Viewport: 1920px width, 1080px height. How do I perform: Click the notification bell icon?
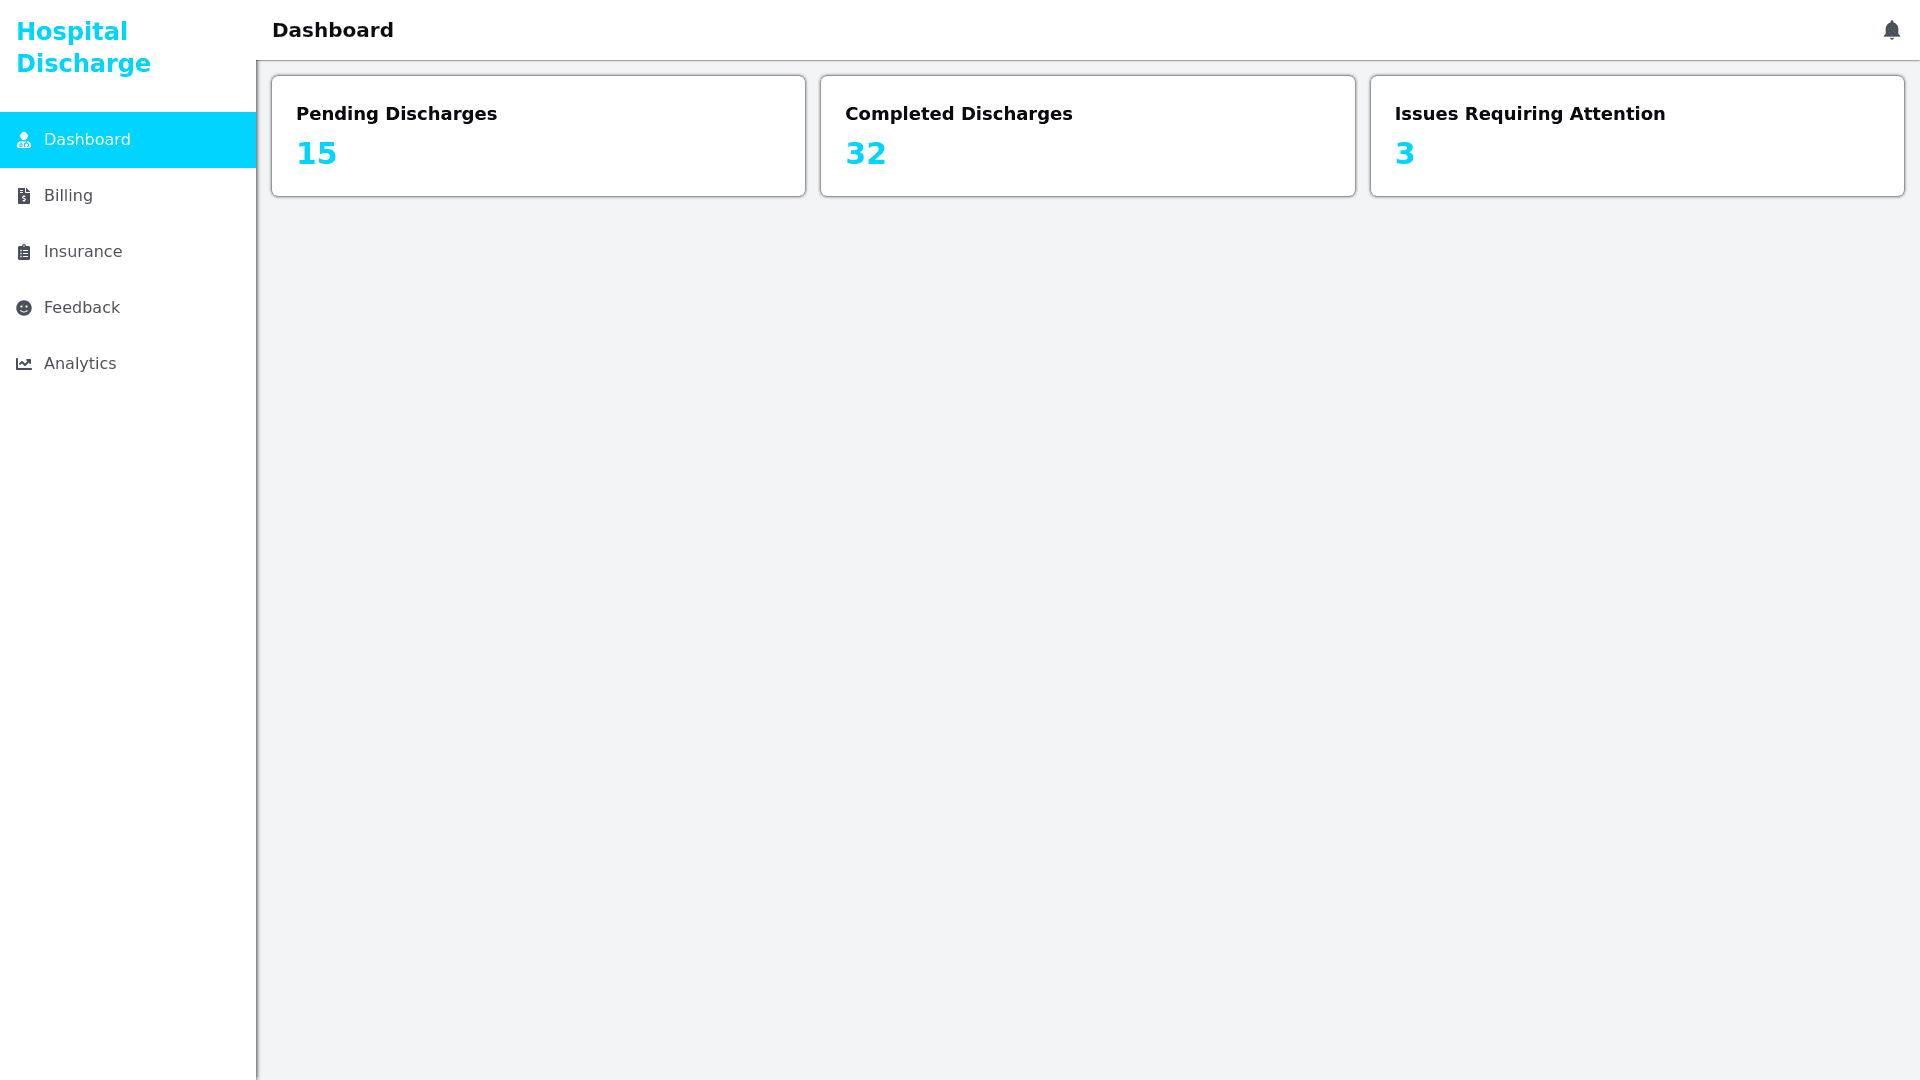coord(1891,30)
